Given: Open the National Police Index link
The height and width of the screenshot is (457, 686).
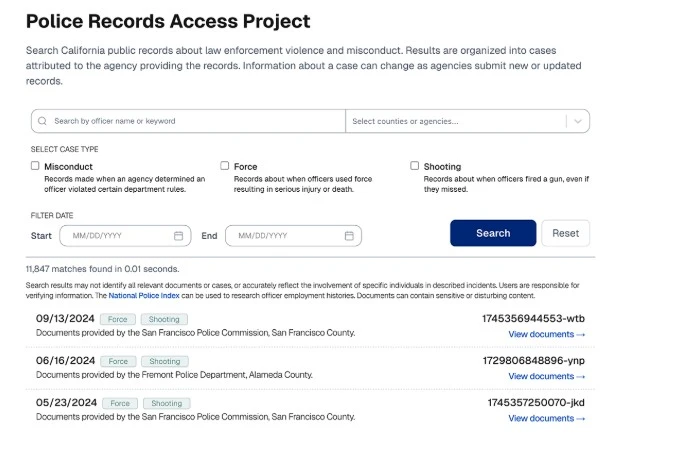Looking at the screenshot, I should tap(144, 296).
